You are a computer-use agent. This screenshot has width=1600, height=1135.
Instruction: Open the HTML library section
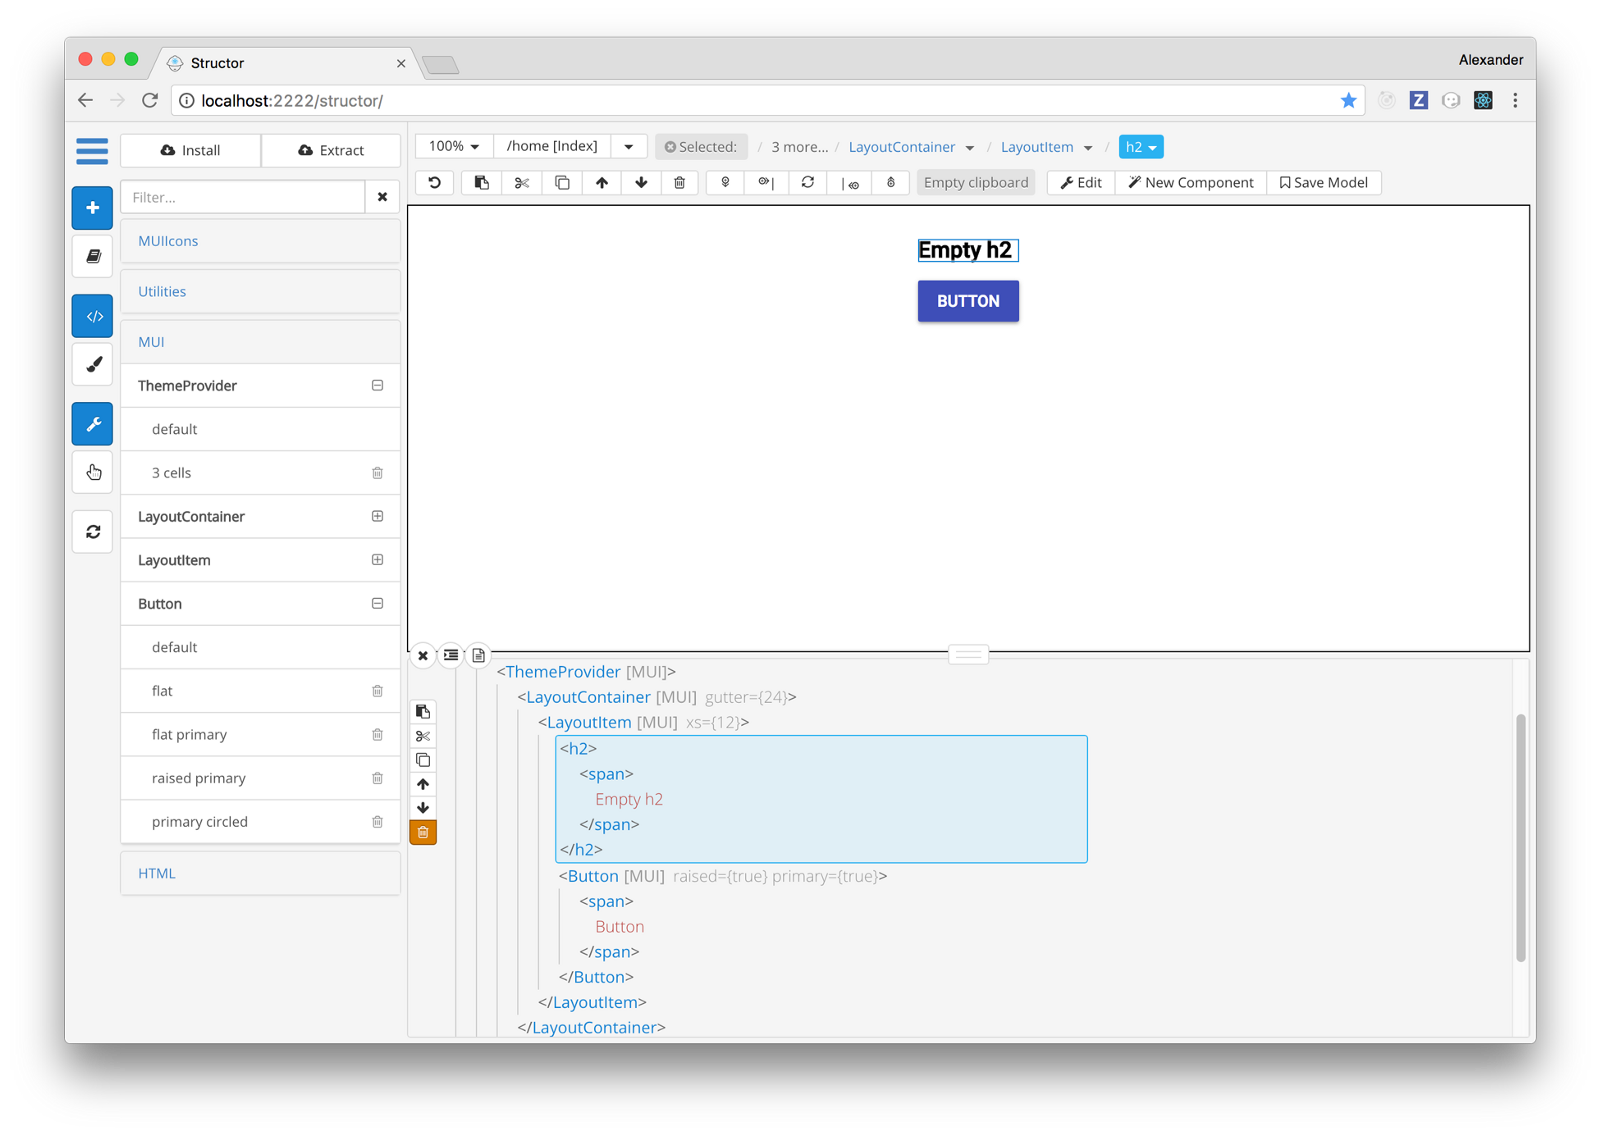tap(157, 873)
